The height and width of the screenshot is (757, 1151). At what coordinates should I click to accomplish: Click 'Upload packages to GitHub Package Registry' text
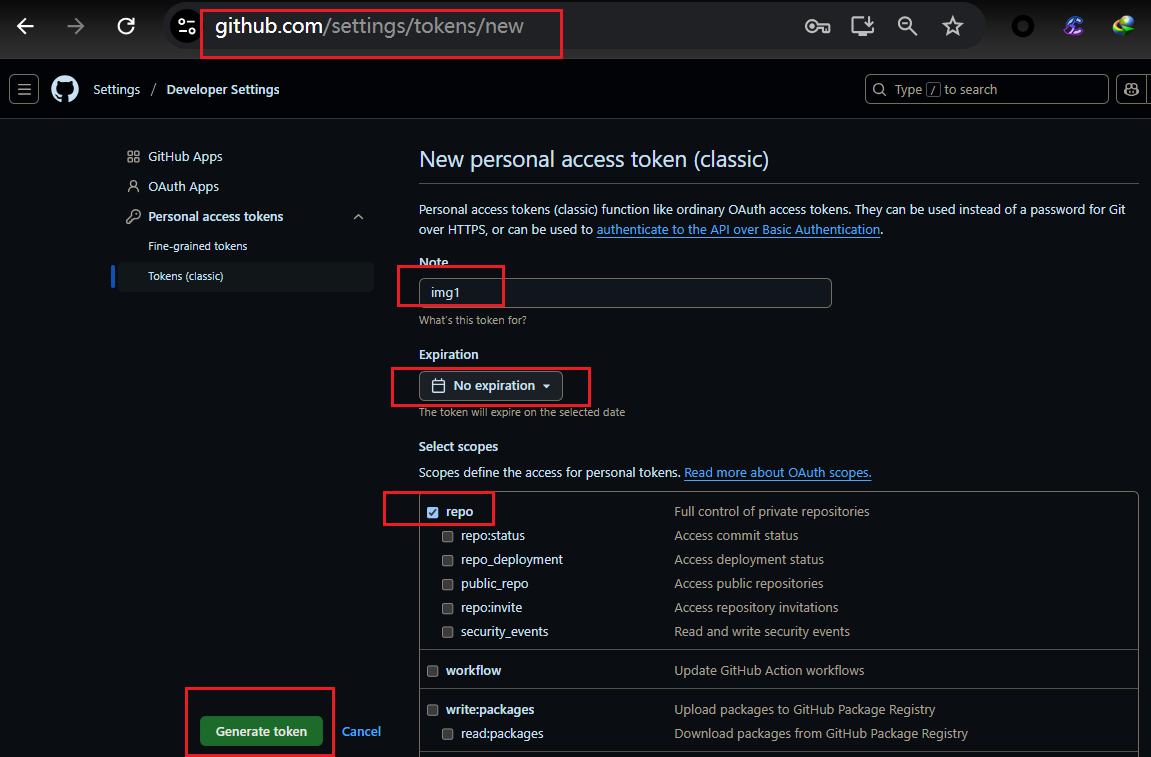click(x=805, y=709)
